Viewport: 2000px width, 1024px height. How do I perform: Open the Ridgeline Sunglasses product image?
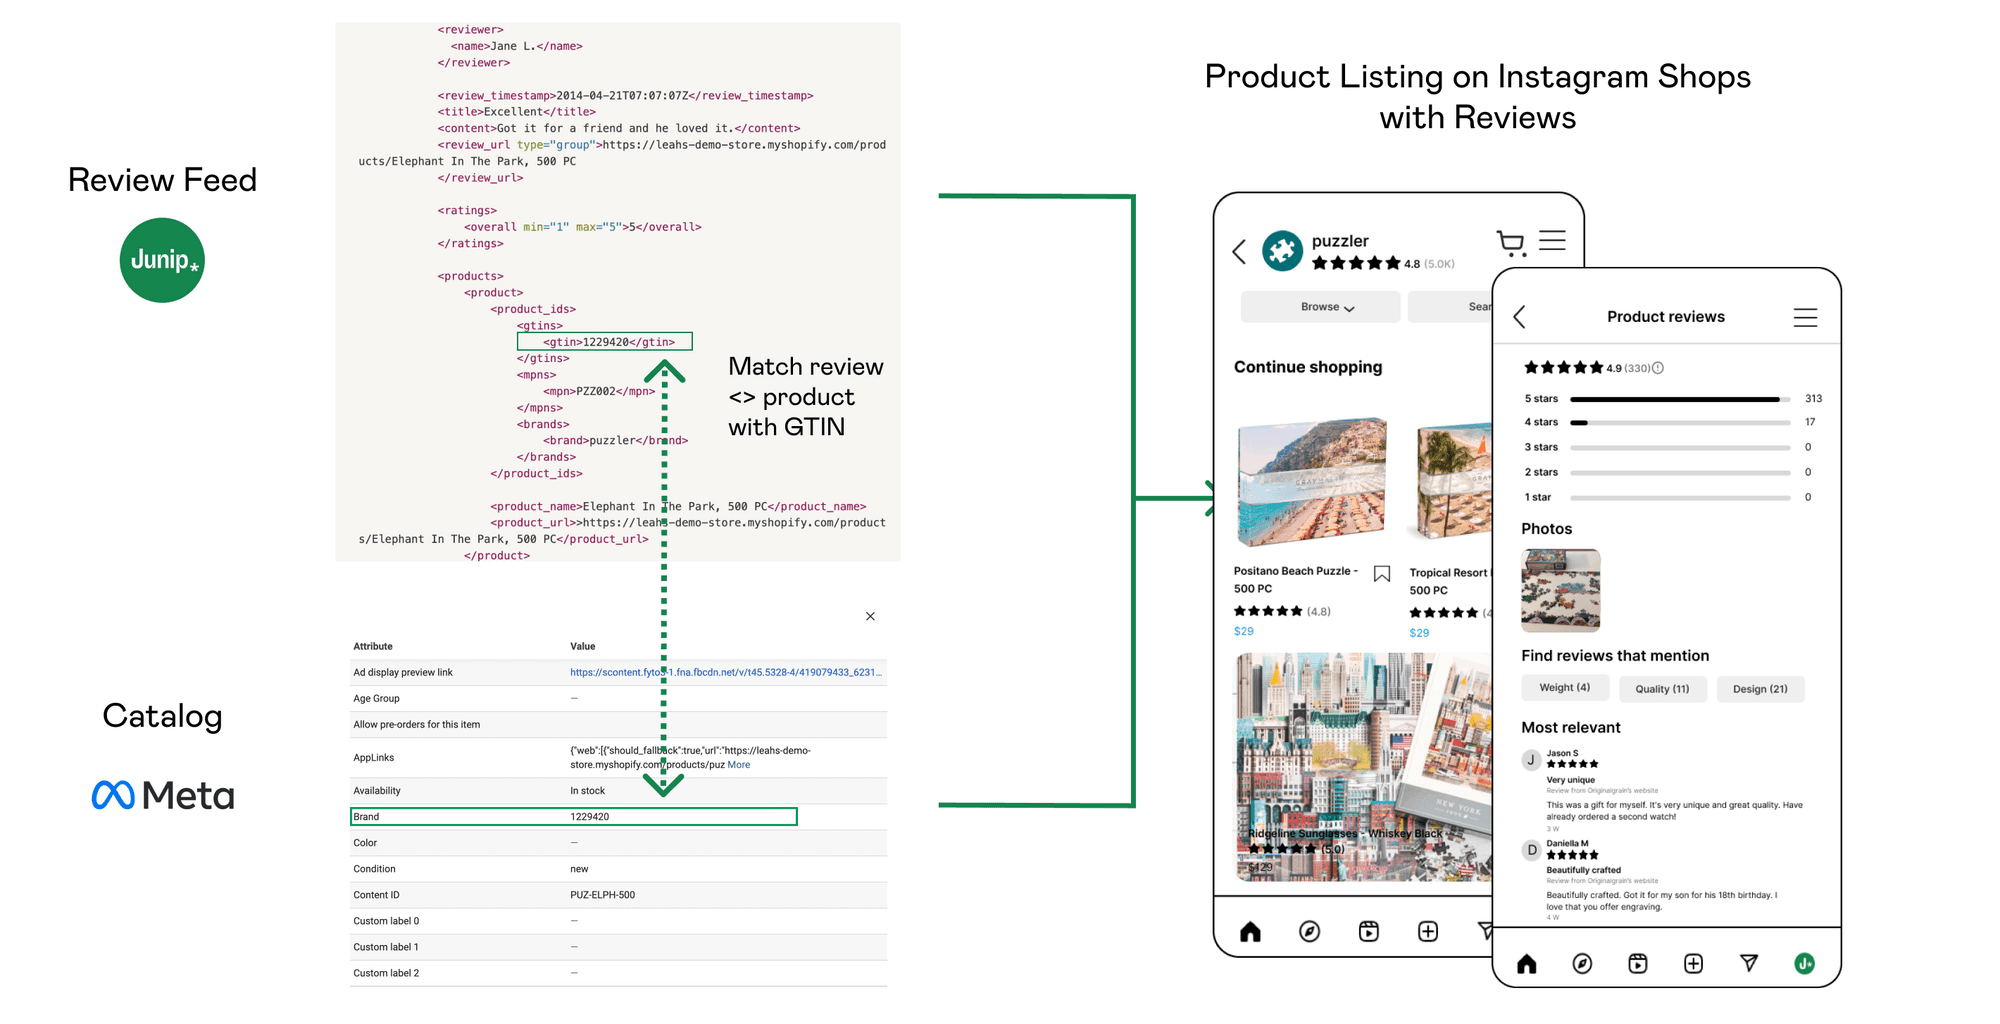(x=1363, y=767)
